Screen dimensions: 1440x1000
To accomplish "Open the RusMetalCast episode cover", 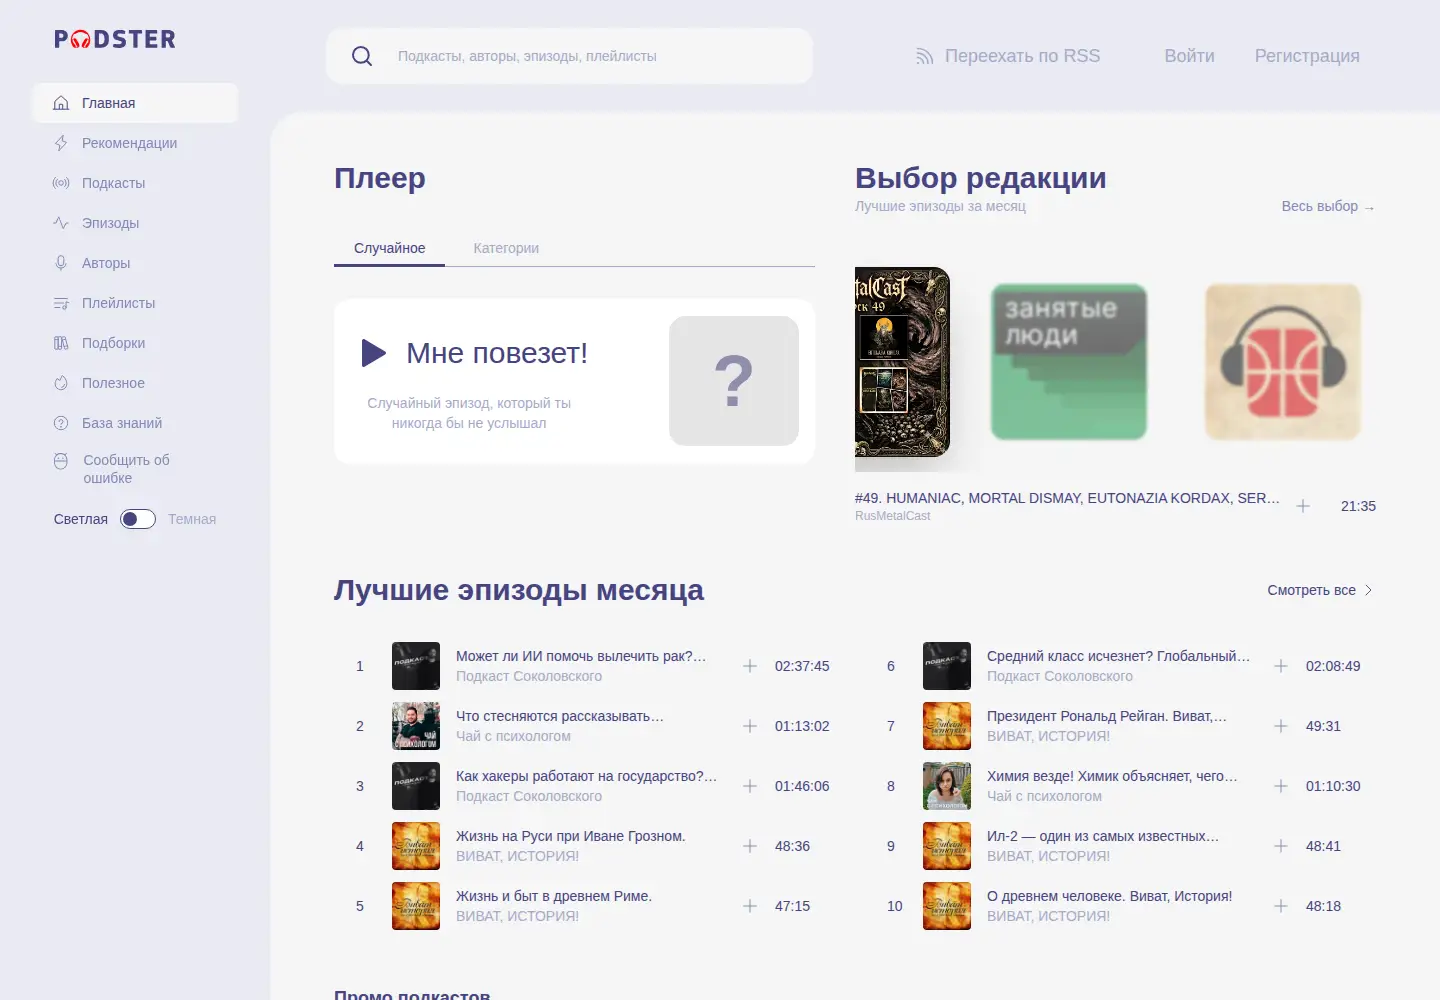I will tap(902, 362).
